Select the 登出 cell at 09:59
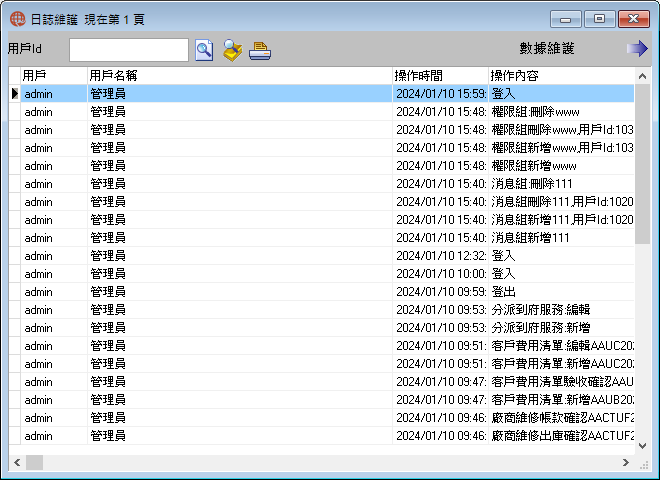 [x=562, y=292]
